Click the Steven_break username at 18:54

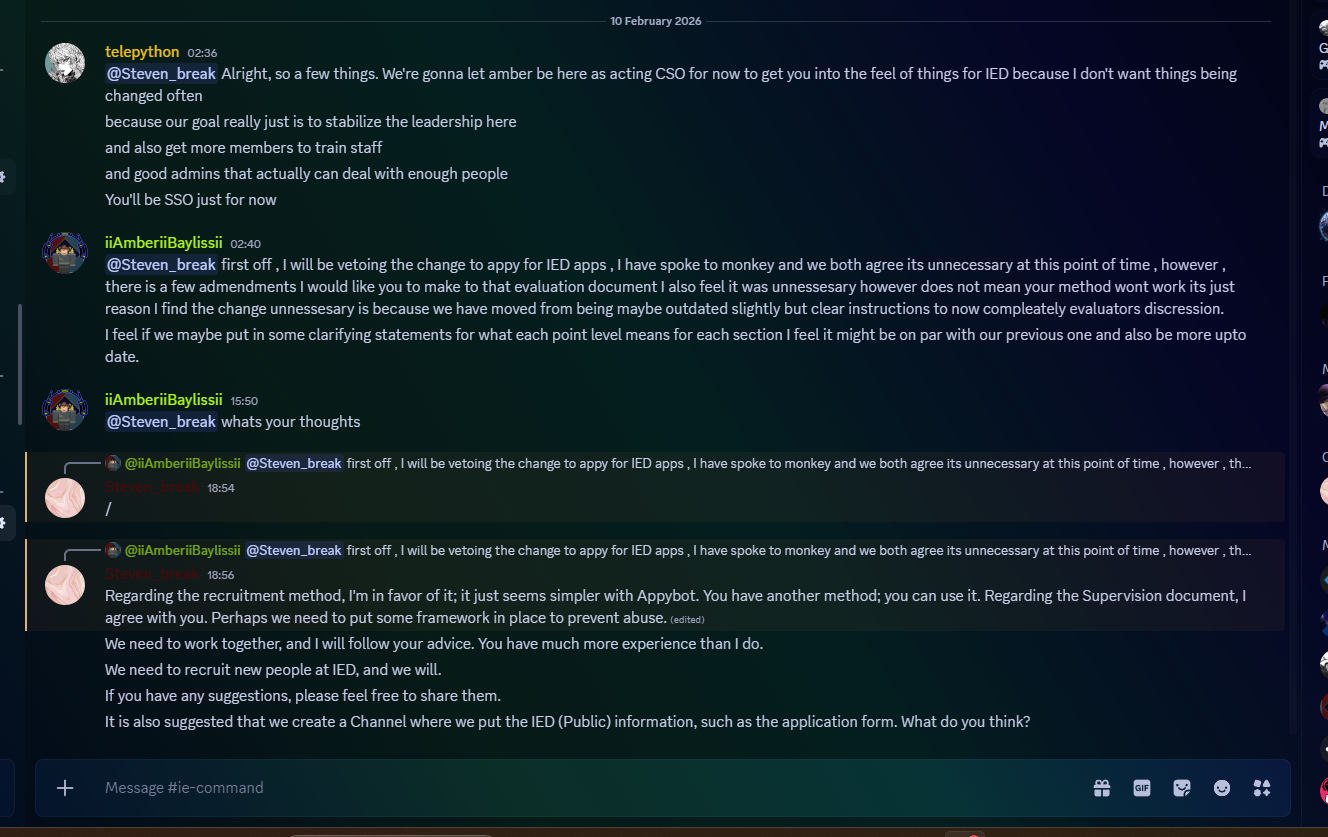pyautogui.click(x=152, y=487)
